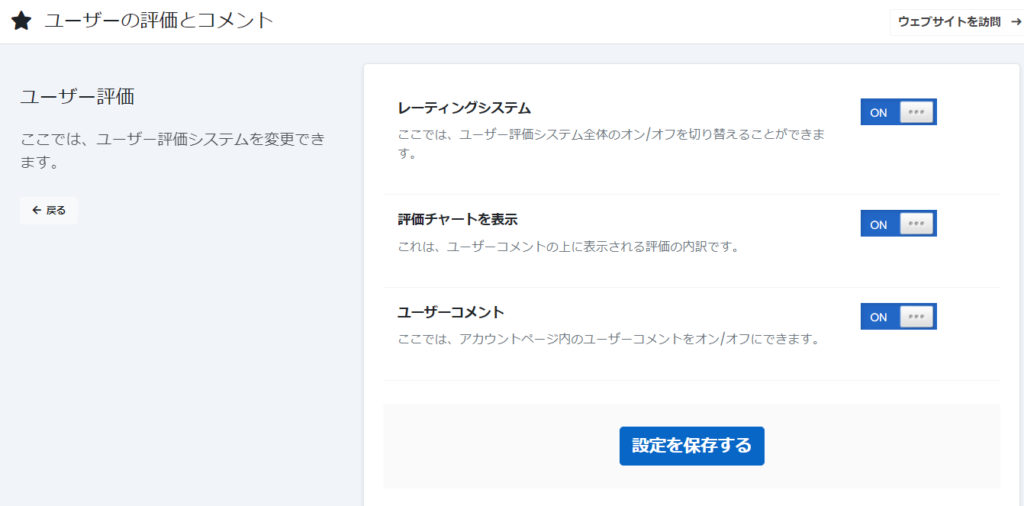
Task: Go back using the 戻る button
Action: click(x=49, y=211)
